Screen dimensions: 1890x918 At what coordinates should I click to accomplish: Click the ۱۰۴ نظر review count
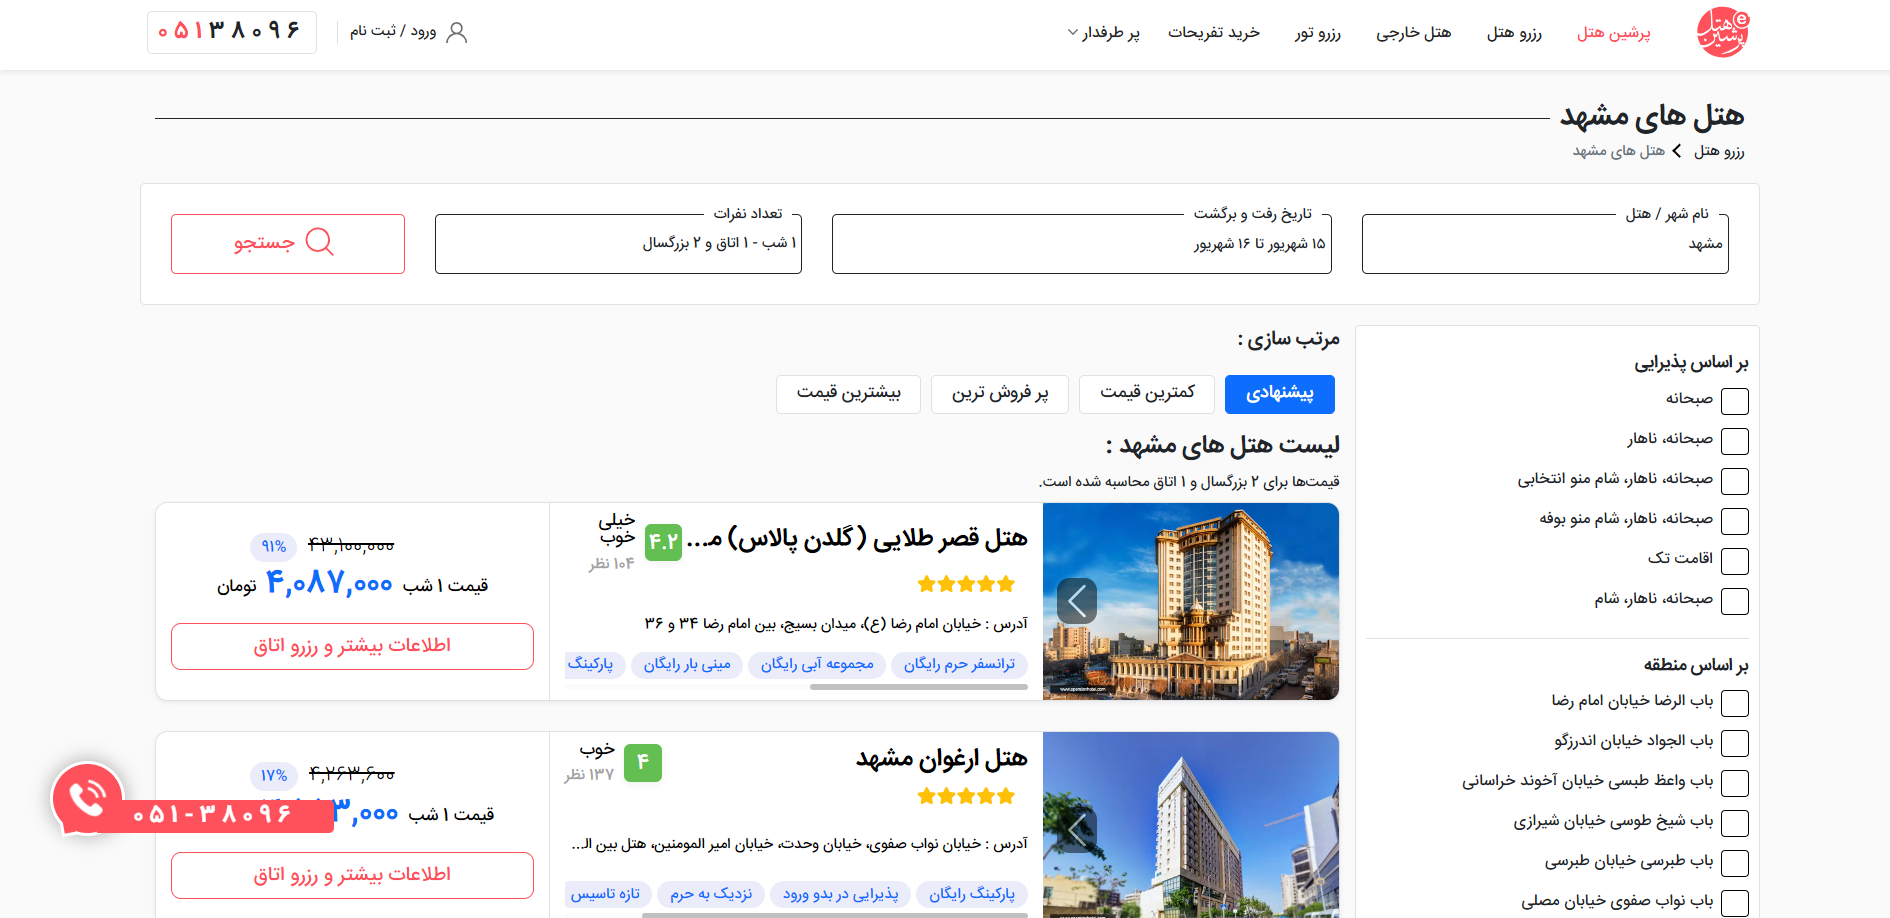click(x=611, y=564)
